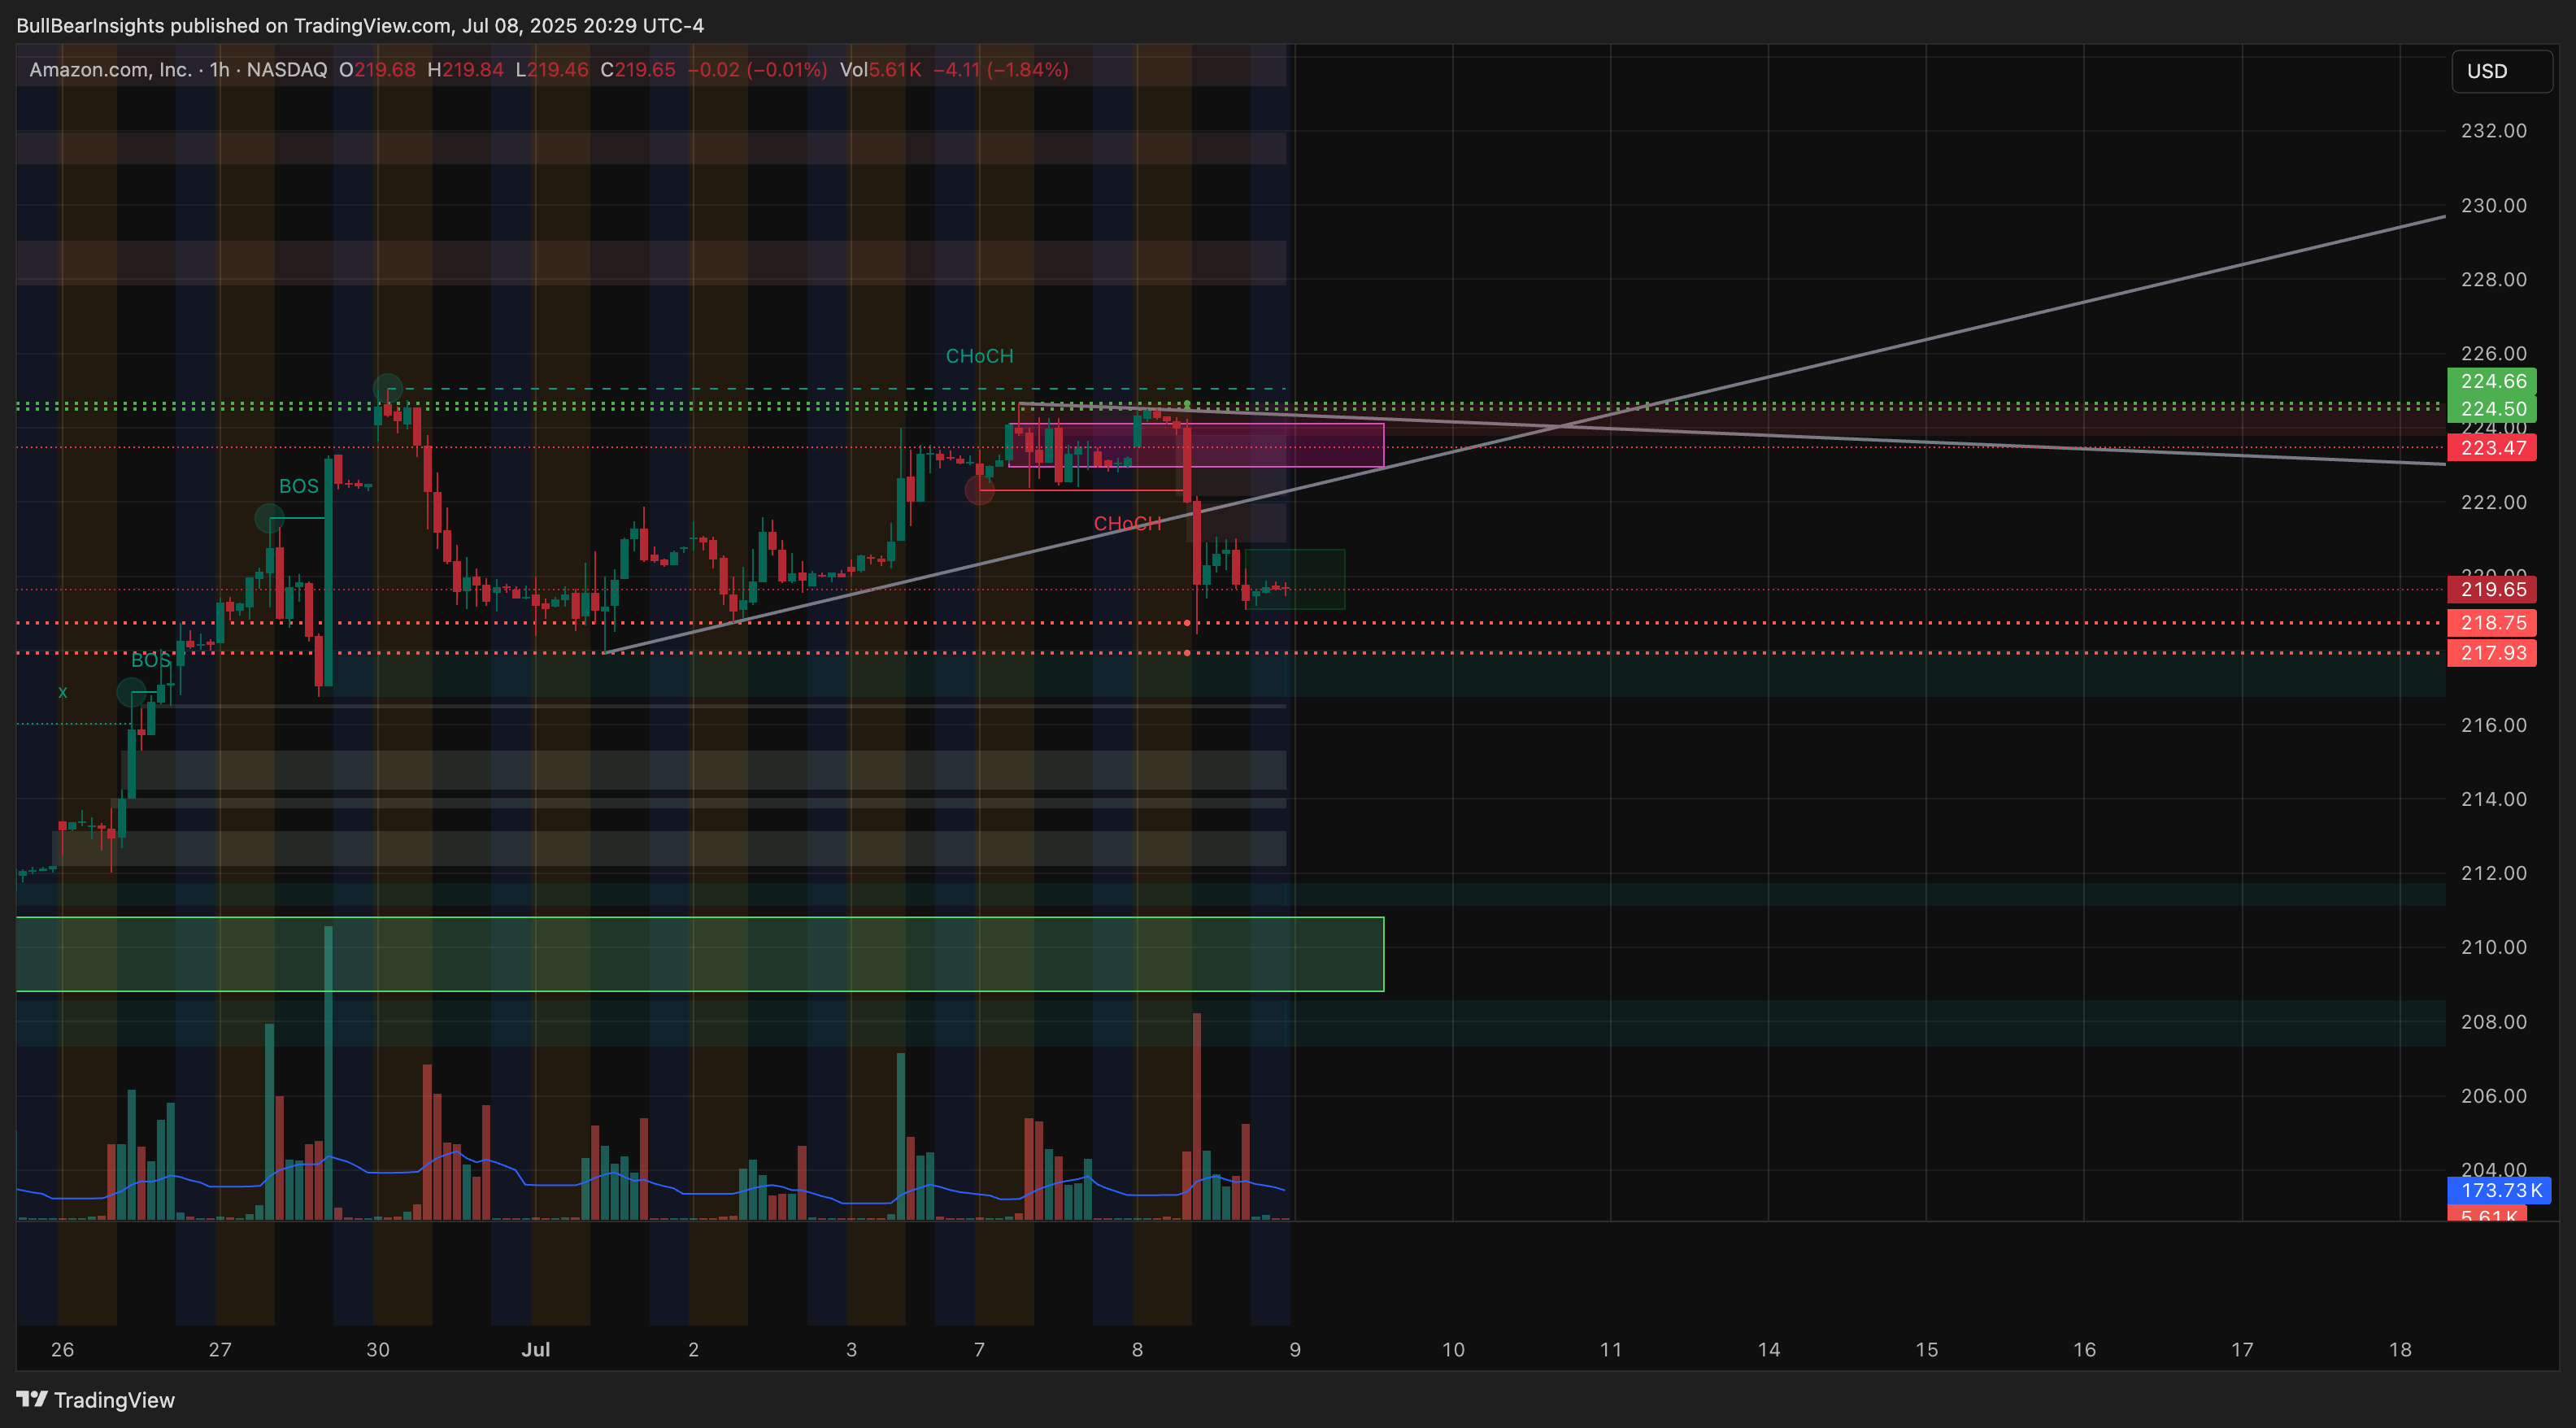Click the 214.00 price axis label

(x=2493, y=799)
